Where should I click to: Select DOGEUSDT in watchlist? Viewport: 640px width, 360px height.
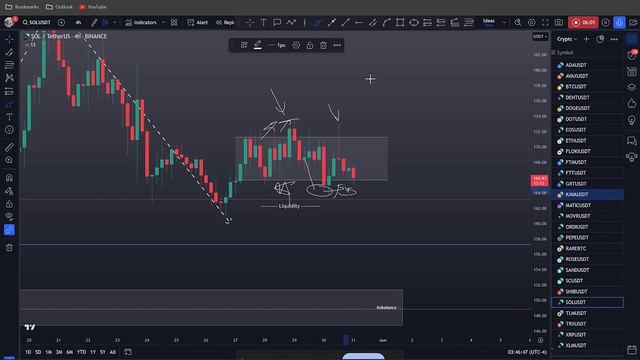click(x=588, y=108)
